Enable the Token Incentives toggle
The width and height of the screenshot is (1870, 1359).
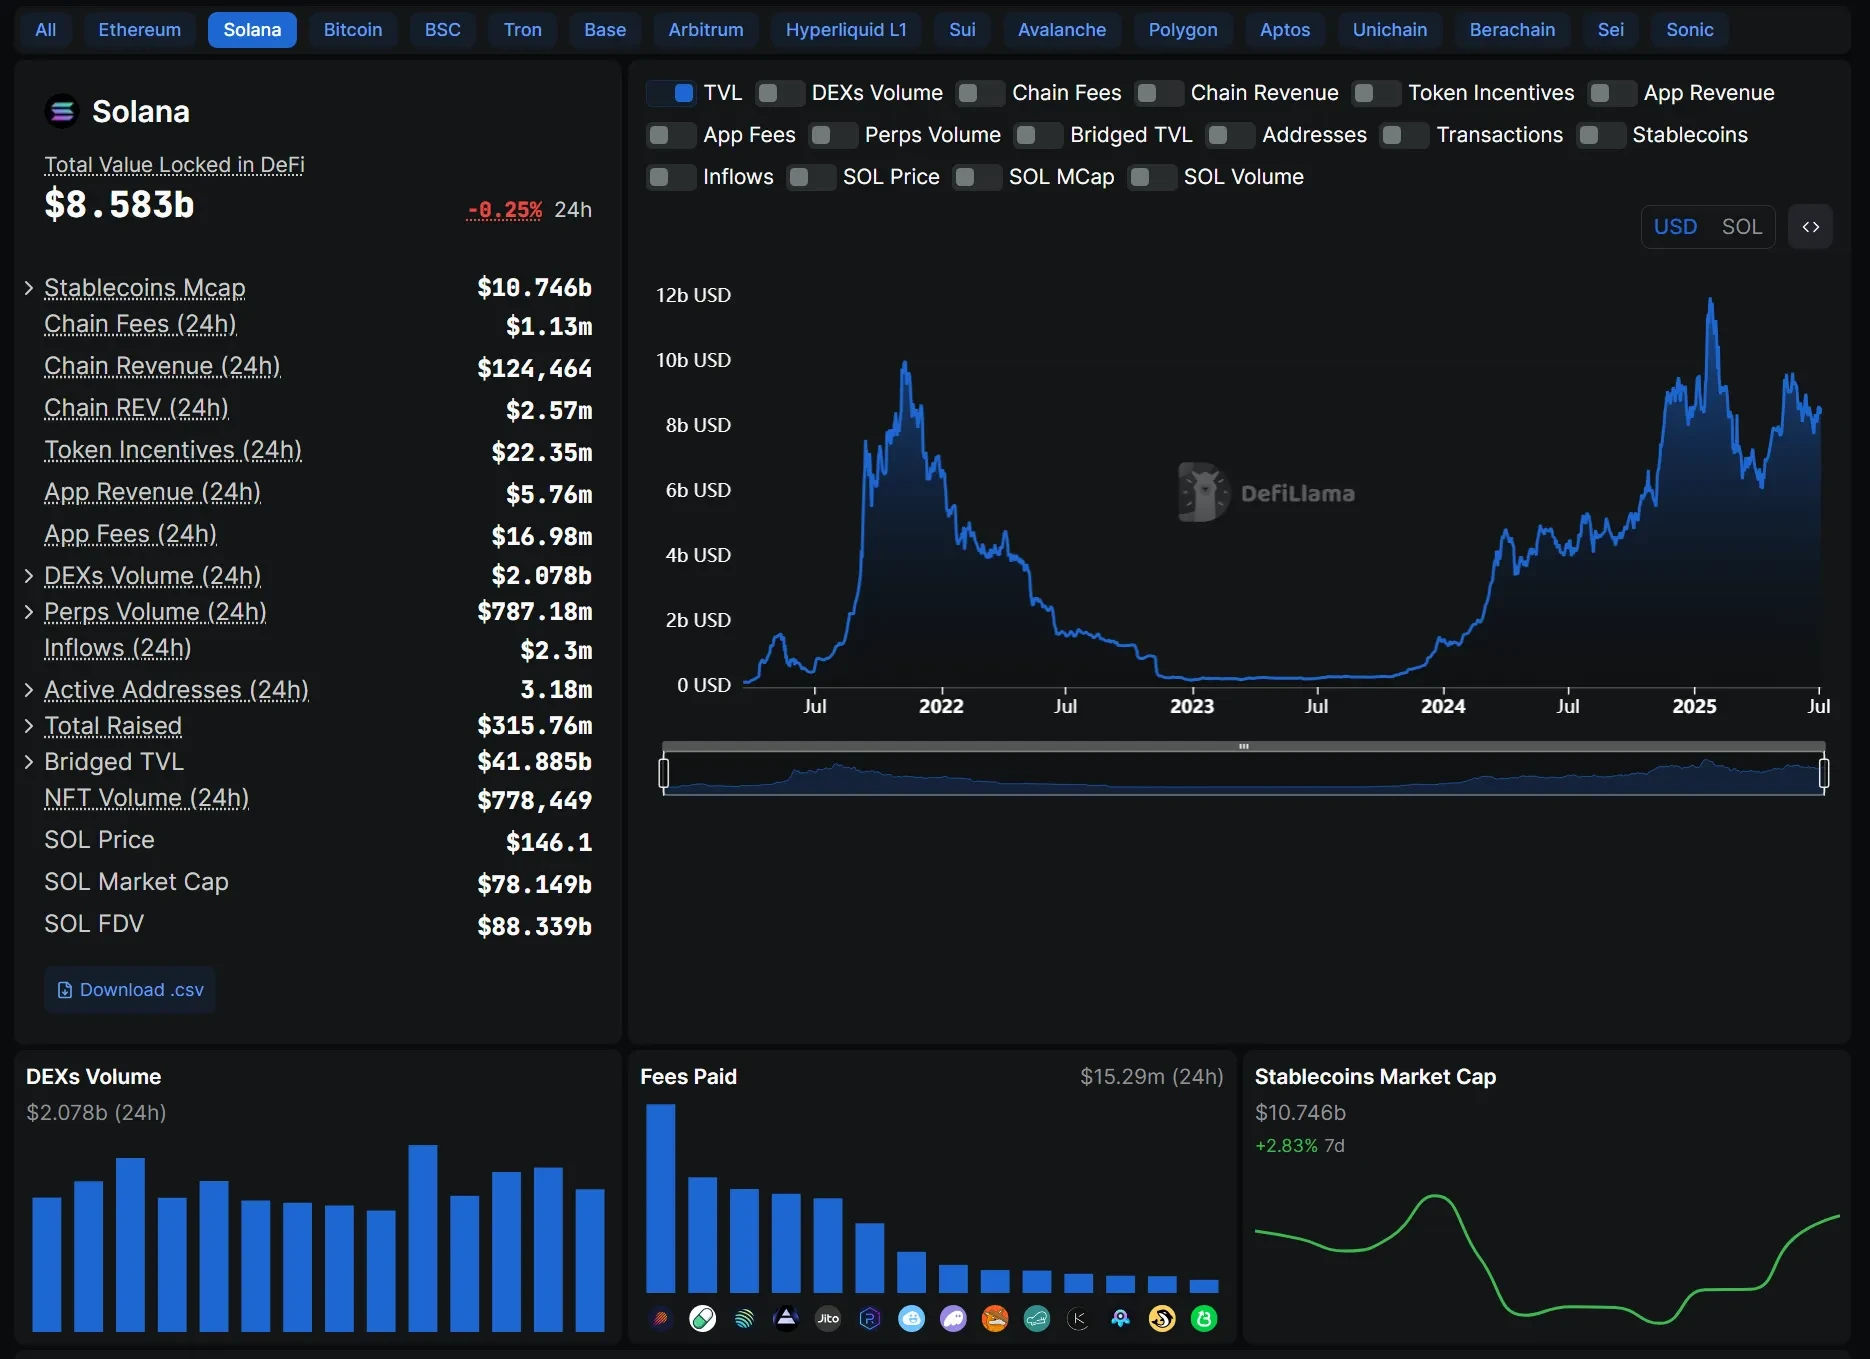[x=1376, y=93]
